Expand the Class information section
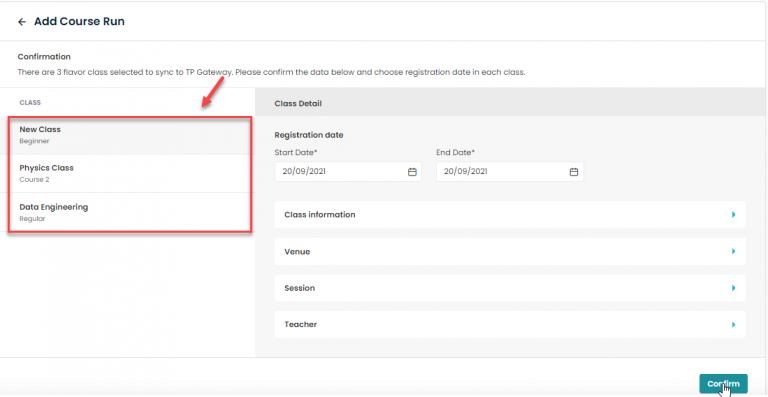Viewport: 768px width, 397px height. tap(510, 214)
